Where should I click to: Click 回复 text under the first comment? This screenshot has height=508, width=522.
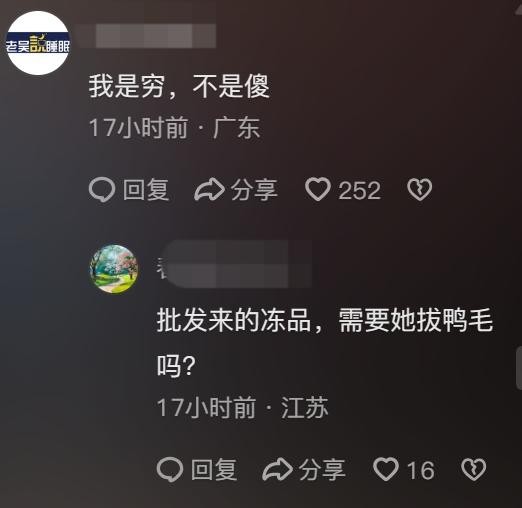pyautogui.click(x=146, y=189)
